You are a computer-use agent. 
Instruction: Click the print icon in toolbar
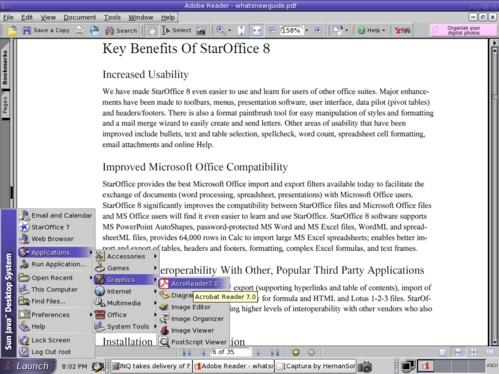pos(79,30)
